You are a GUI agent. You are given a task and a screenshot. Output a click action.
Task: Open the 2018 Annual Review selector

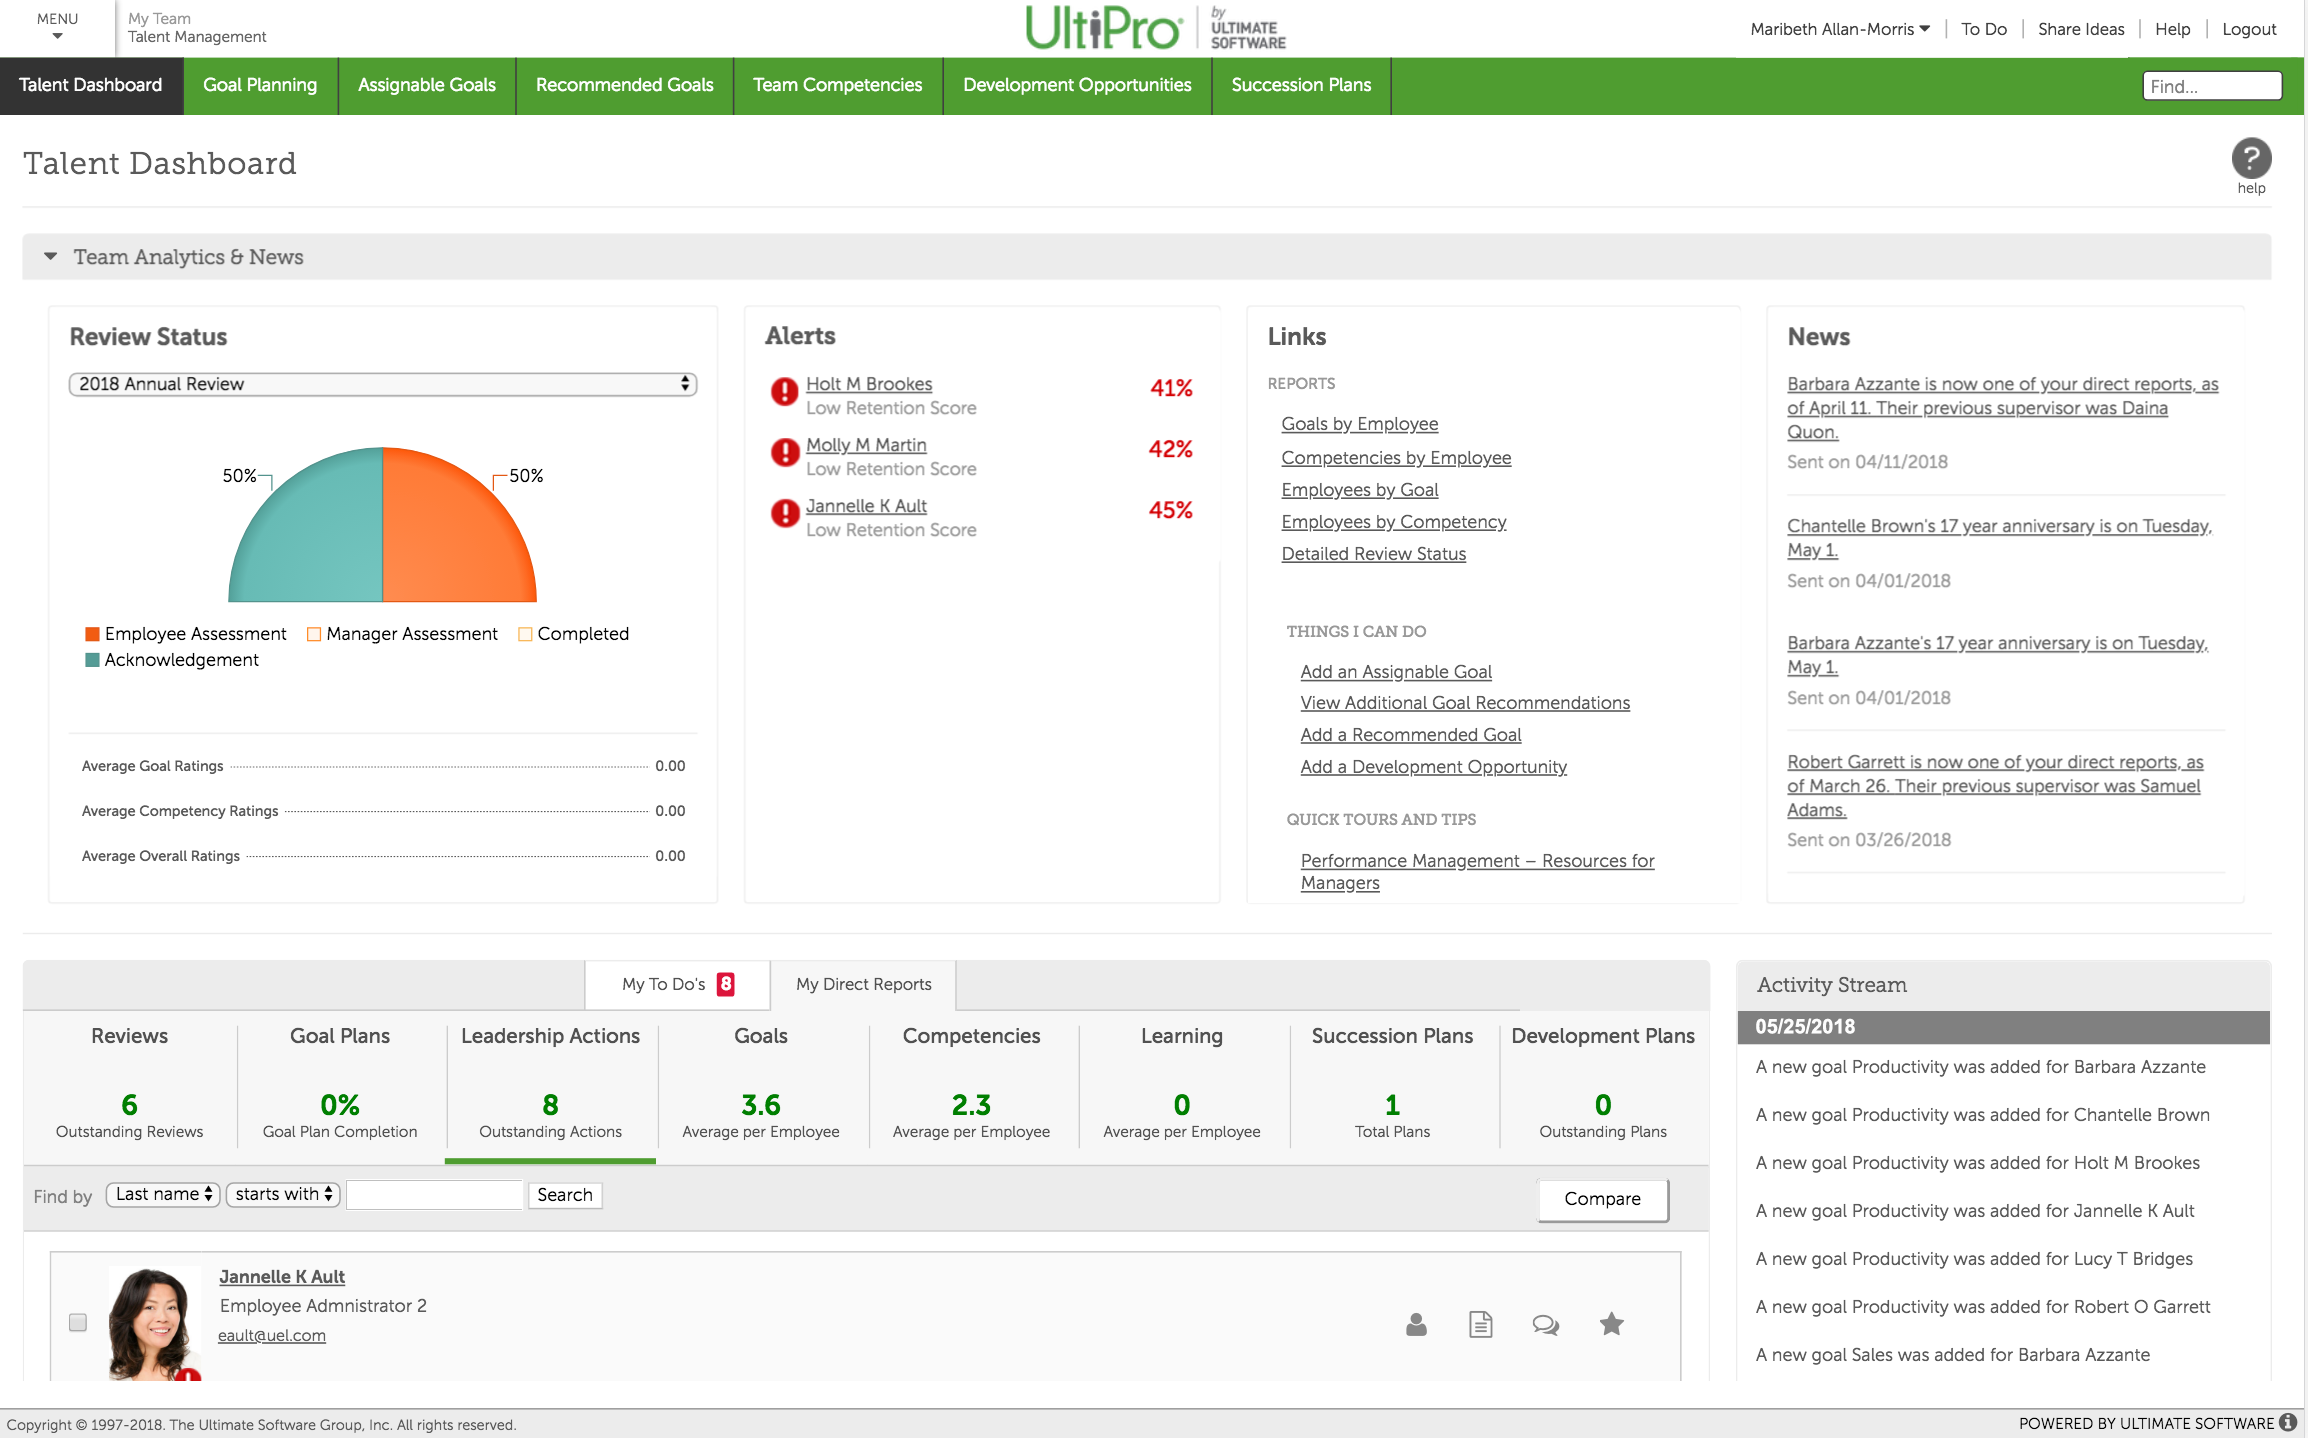coord(383,383)
